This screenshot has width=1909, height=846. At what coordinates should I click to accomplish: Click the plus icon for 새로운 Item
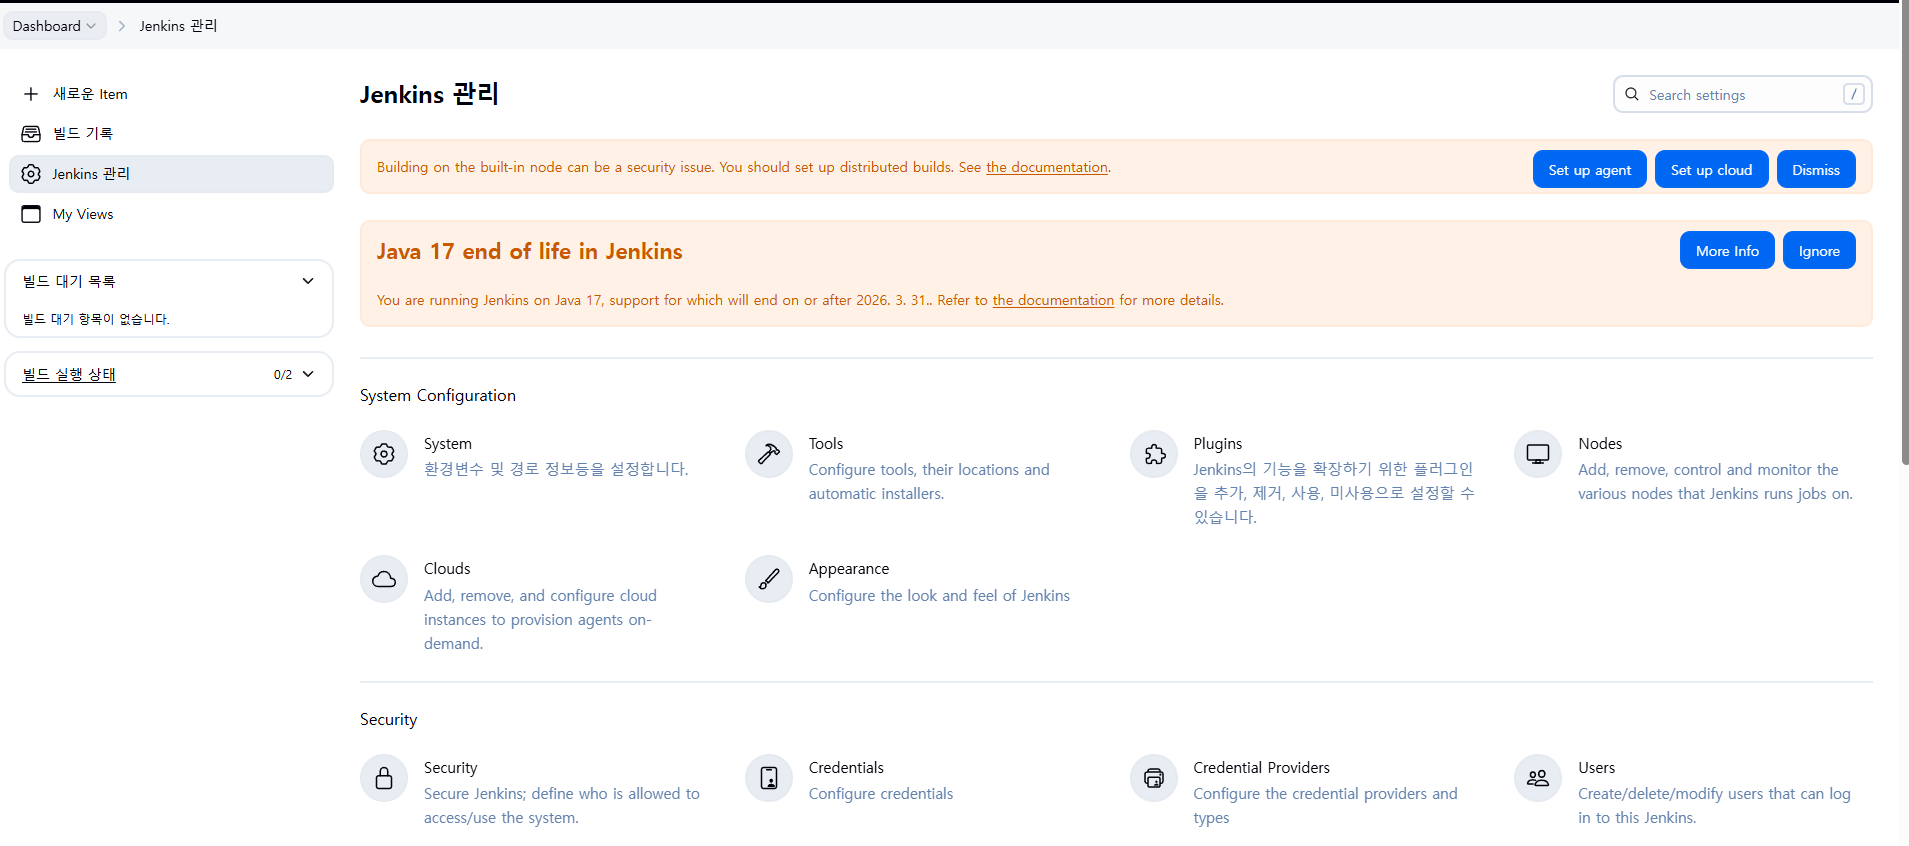pos(31,94)
